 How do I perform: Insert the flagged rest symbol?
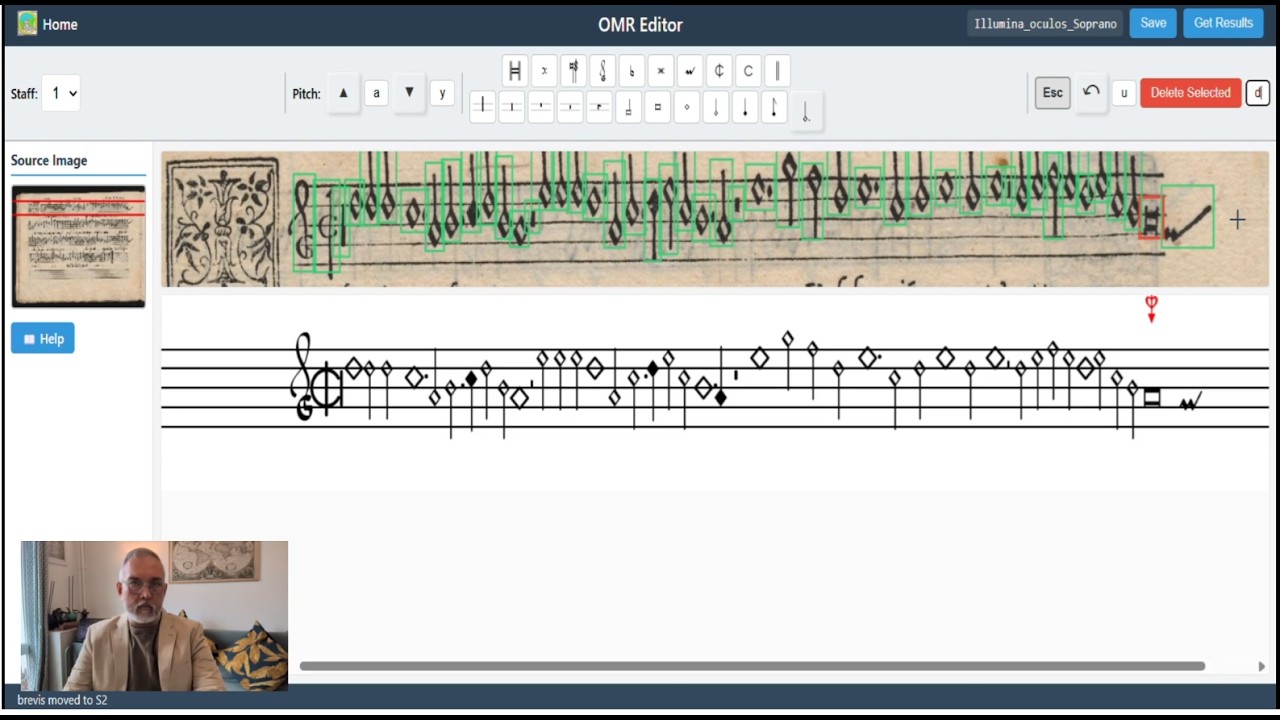(x=599, y=107)
